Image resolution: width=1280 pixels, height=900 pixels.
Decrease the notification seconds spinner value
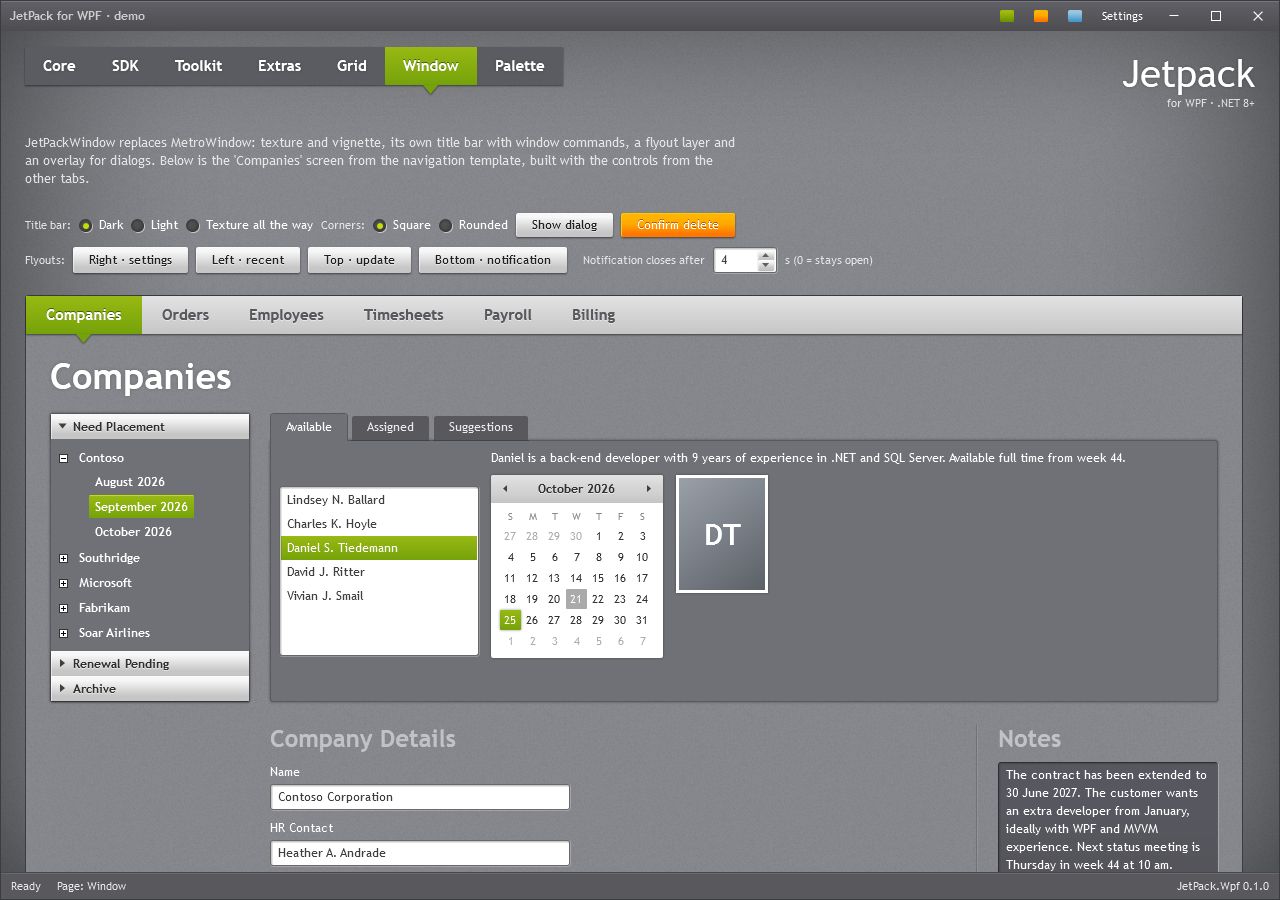(766, 266)
